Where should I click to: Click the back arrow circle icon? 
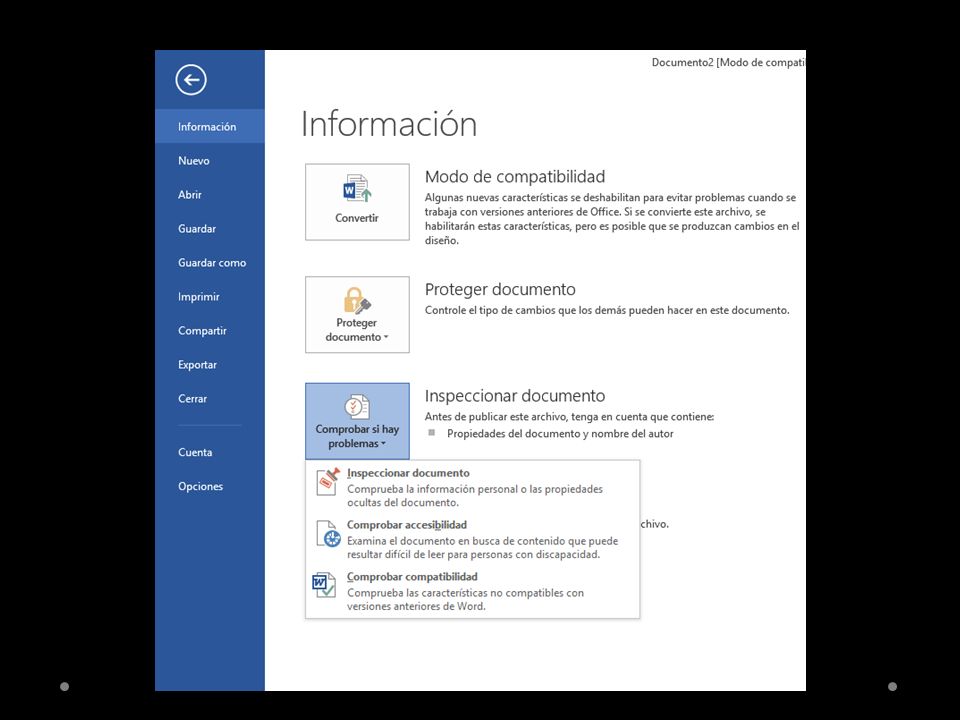coord(191,80)
